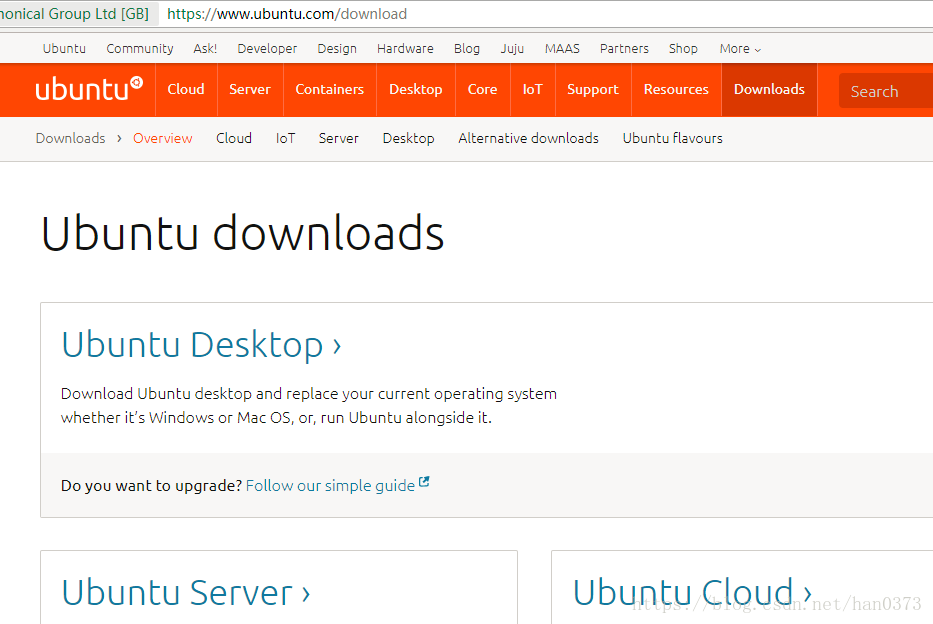Screen dimensions: 933x624
Task: Select Desktop in orange navigation bar
Action: coord(415,89)
